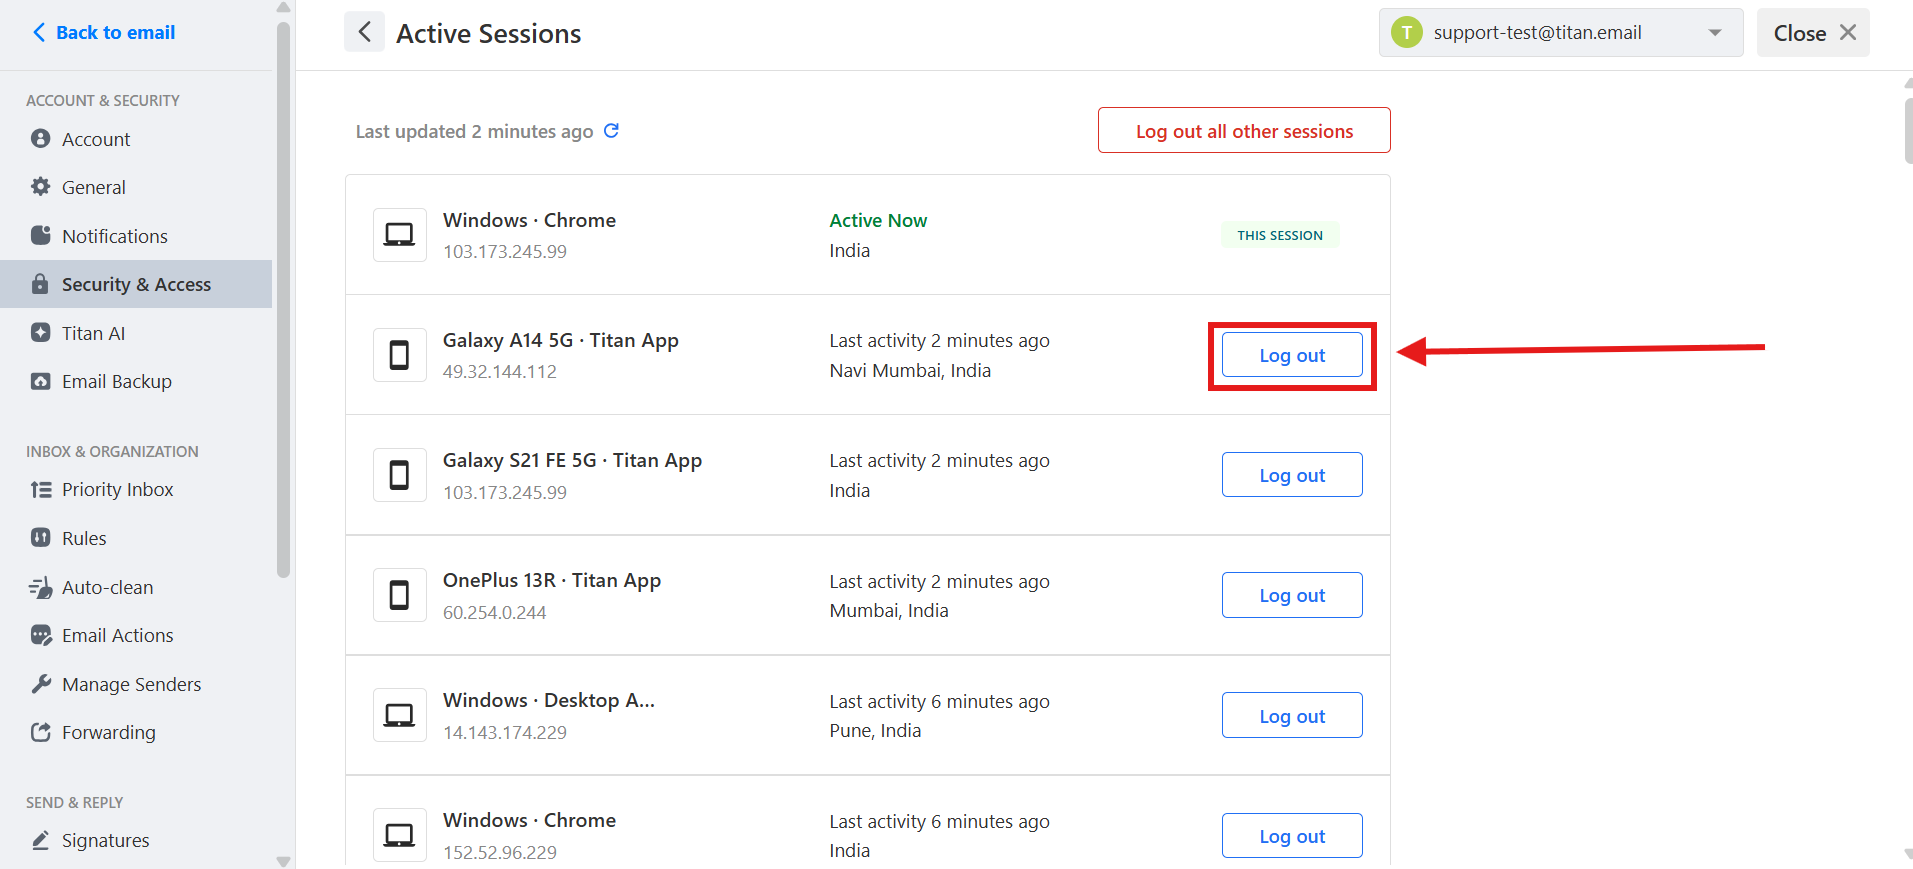
Task: Click the Titan AI sparkle icon
Action: 40,332
